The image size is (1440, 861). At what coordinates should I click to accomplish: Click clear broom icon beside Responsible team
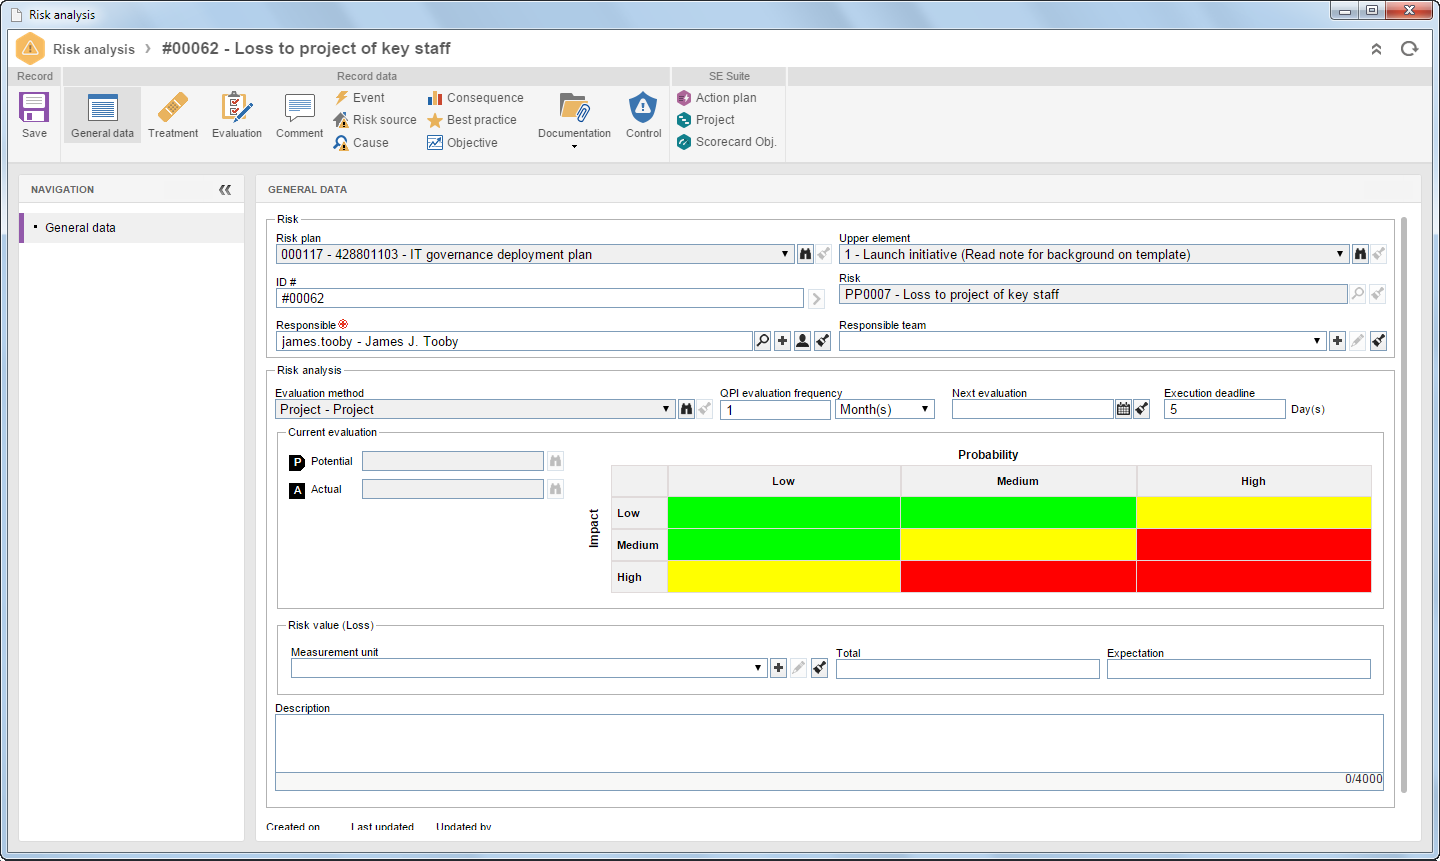[1378, 341]
